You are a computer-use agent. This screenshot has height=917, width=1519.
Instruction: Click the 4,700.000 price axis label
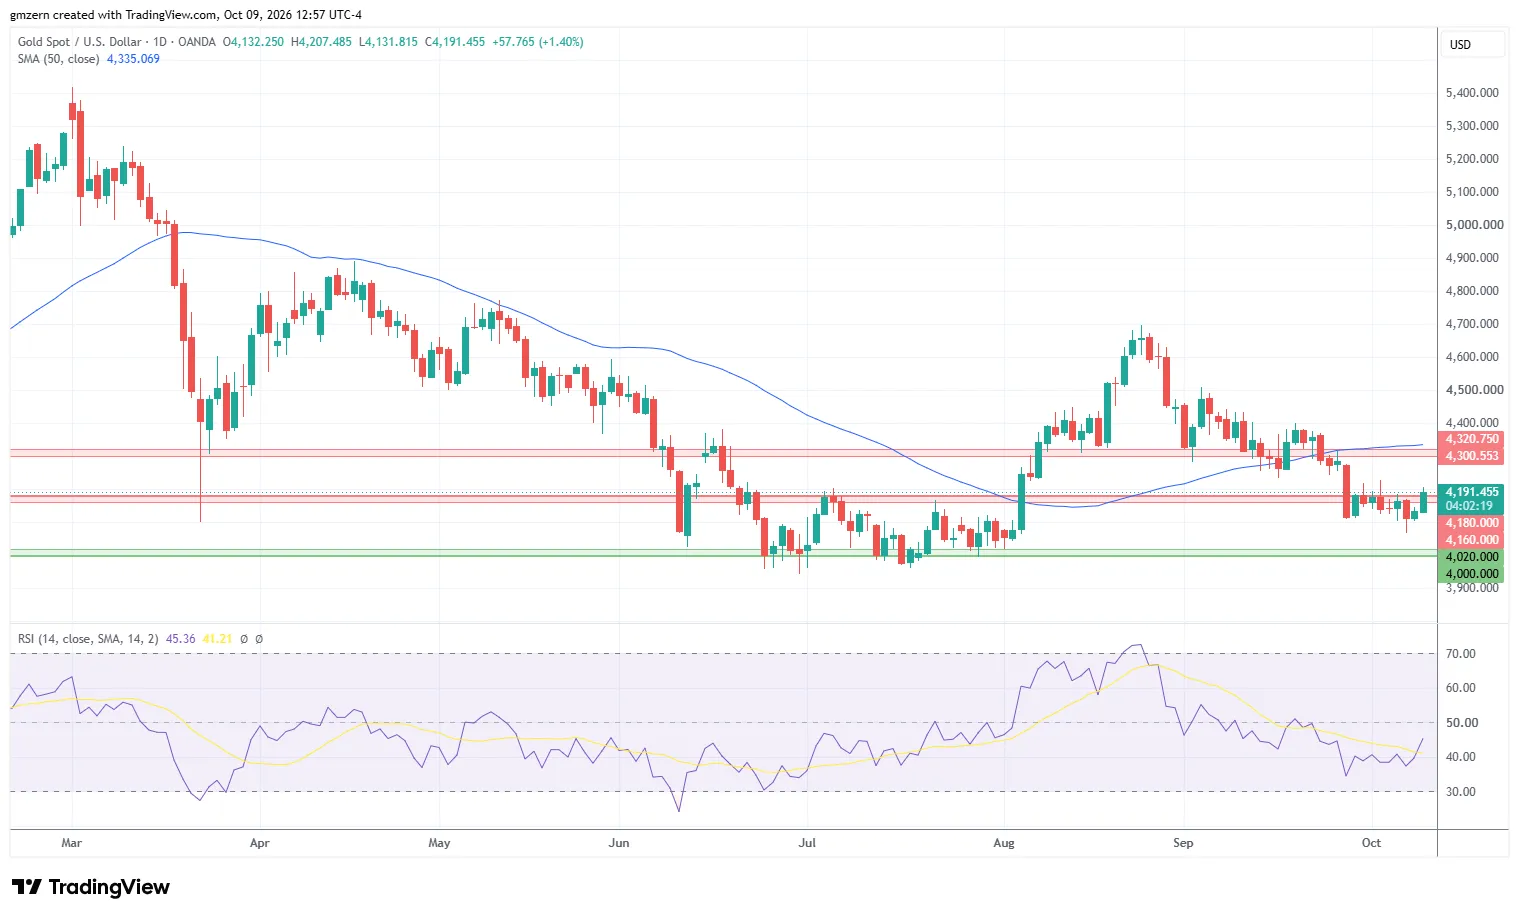coord(1472,324)
